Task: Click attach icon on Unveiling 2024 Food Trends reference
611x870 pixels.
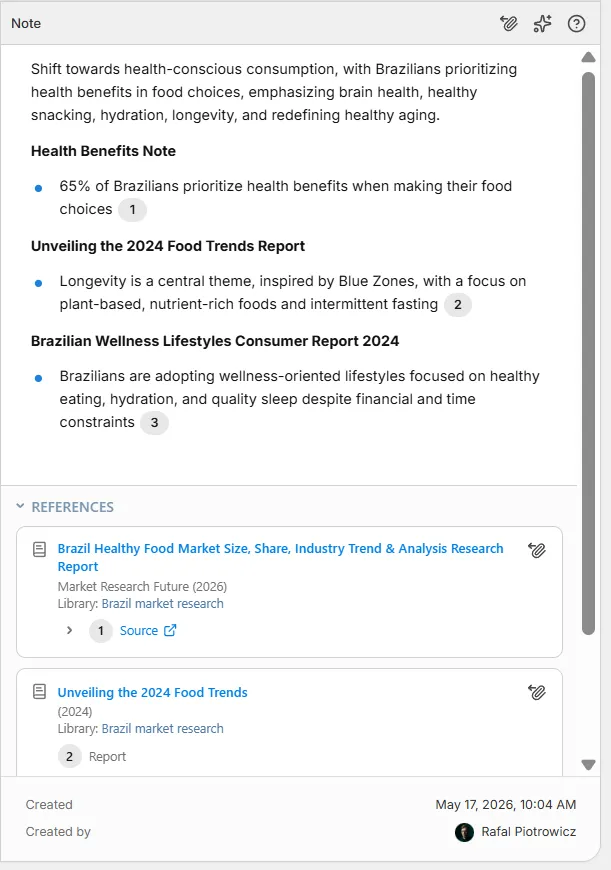Action: [537, 692]
